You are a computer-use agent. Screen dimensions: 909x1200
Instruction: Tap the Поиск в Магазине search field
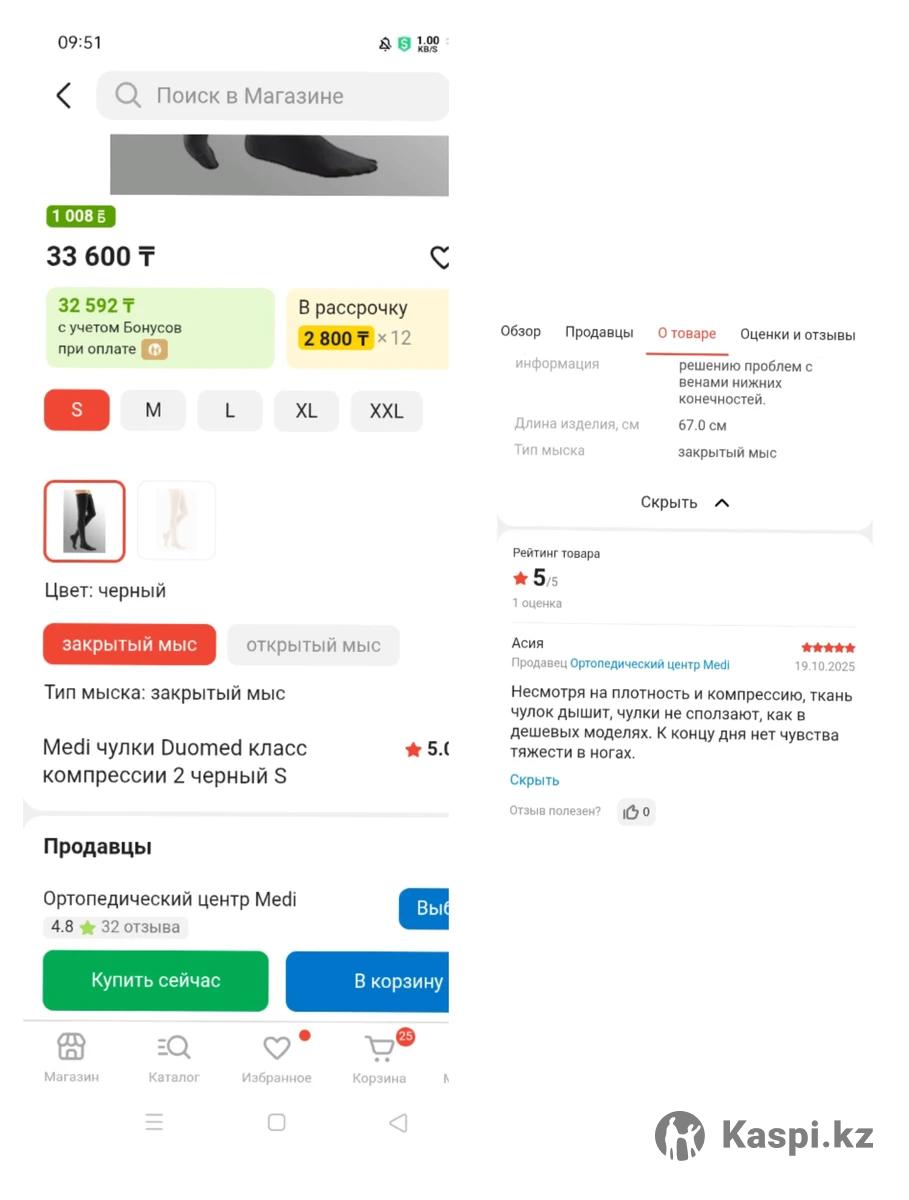[x=272, y=96]
